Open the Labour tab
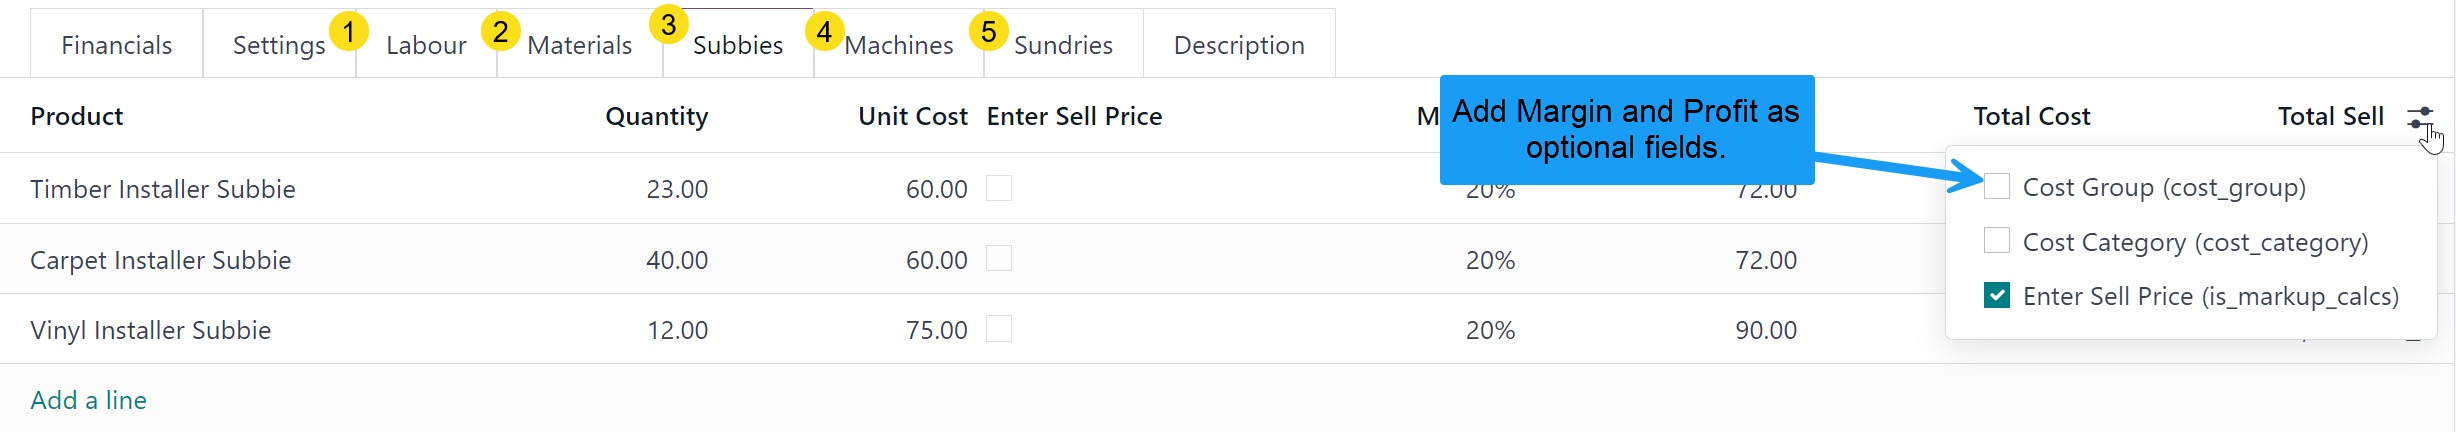Viewport: 2456px width, 432px height. 426,45
